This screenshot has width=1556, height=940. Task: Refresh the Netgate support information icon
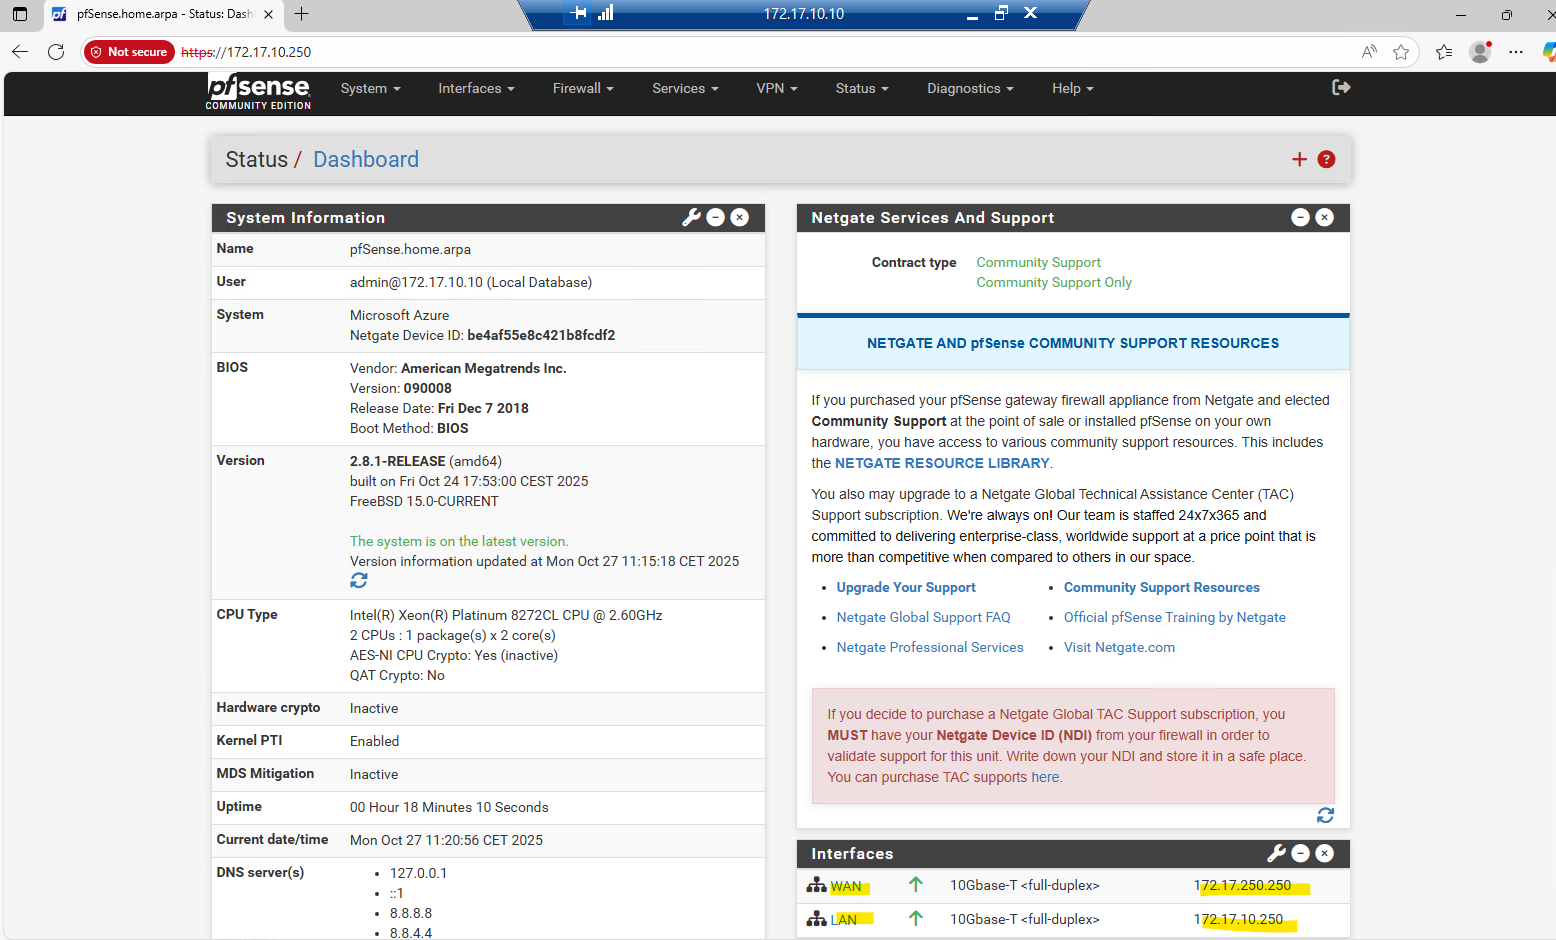(x=1325, y=816)
